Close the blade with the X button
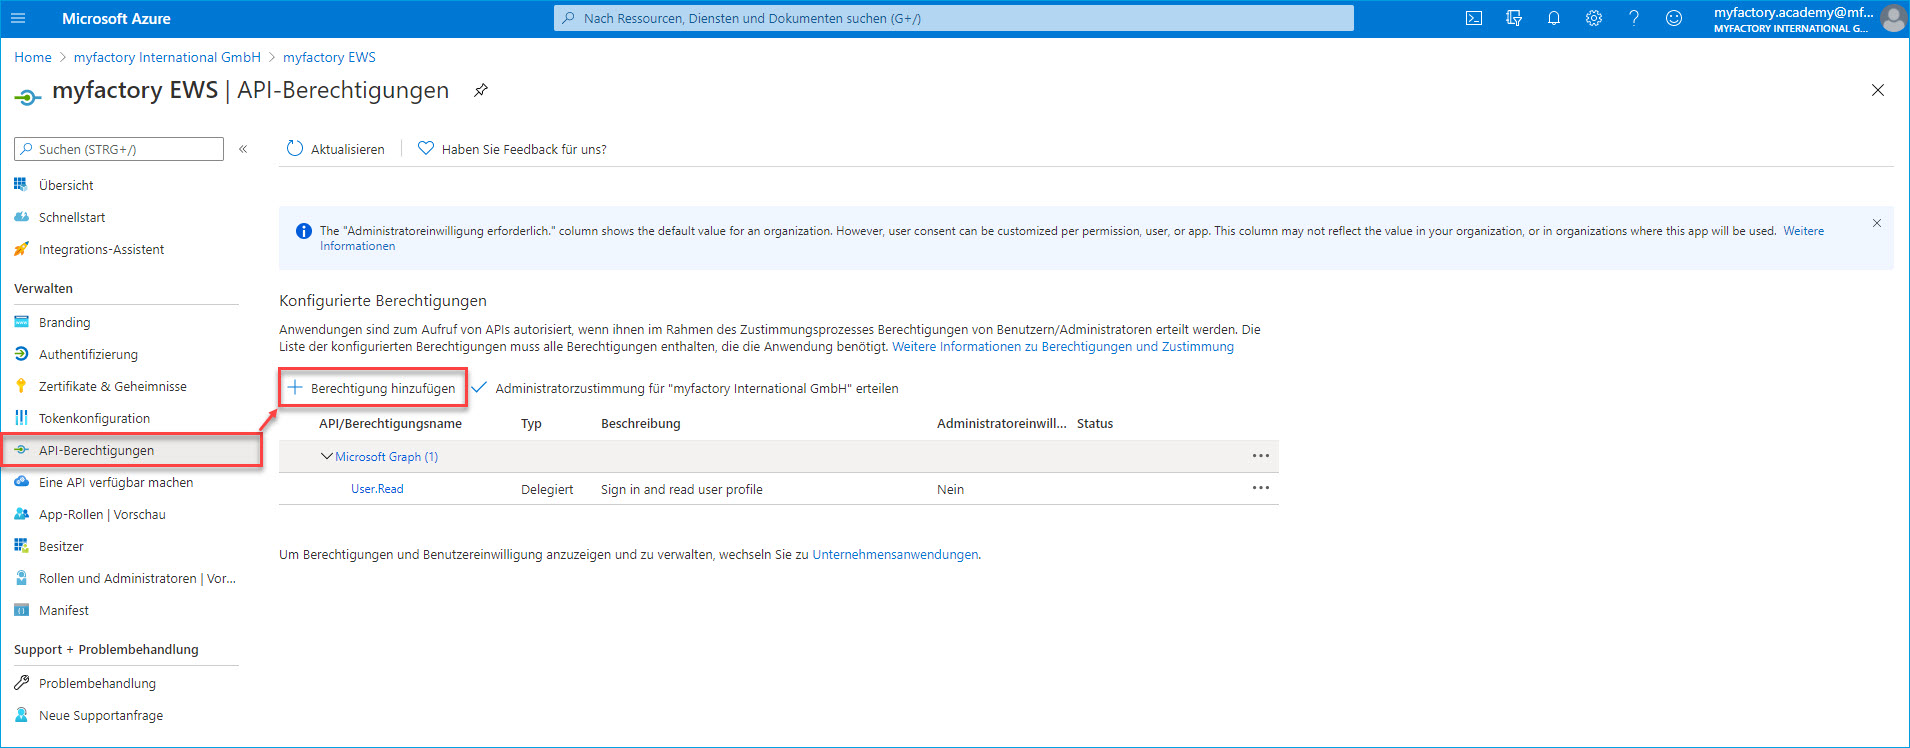This screenshot has width=1910, height=748. [1878, 90]
